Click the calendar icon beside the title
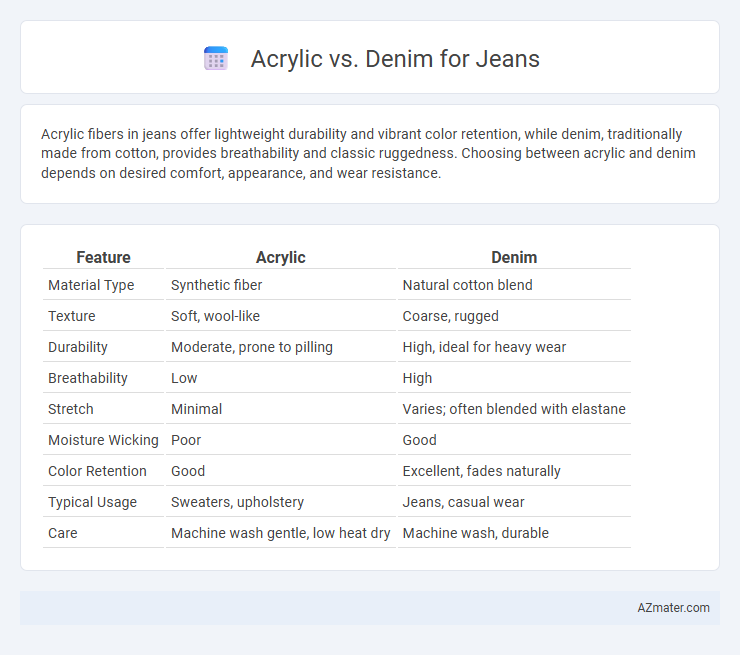 pyautogui.click(x=216, y=59)
